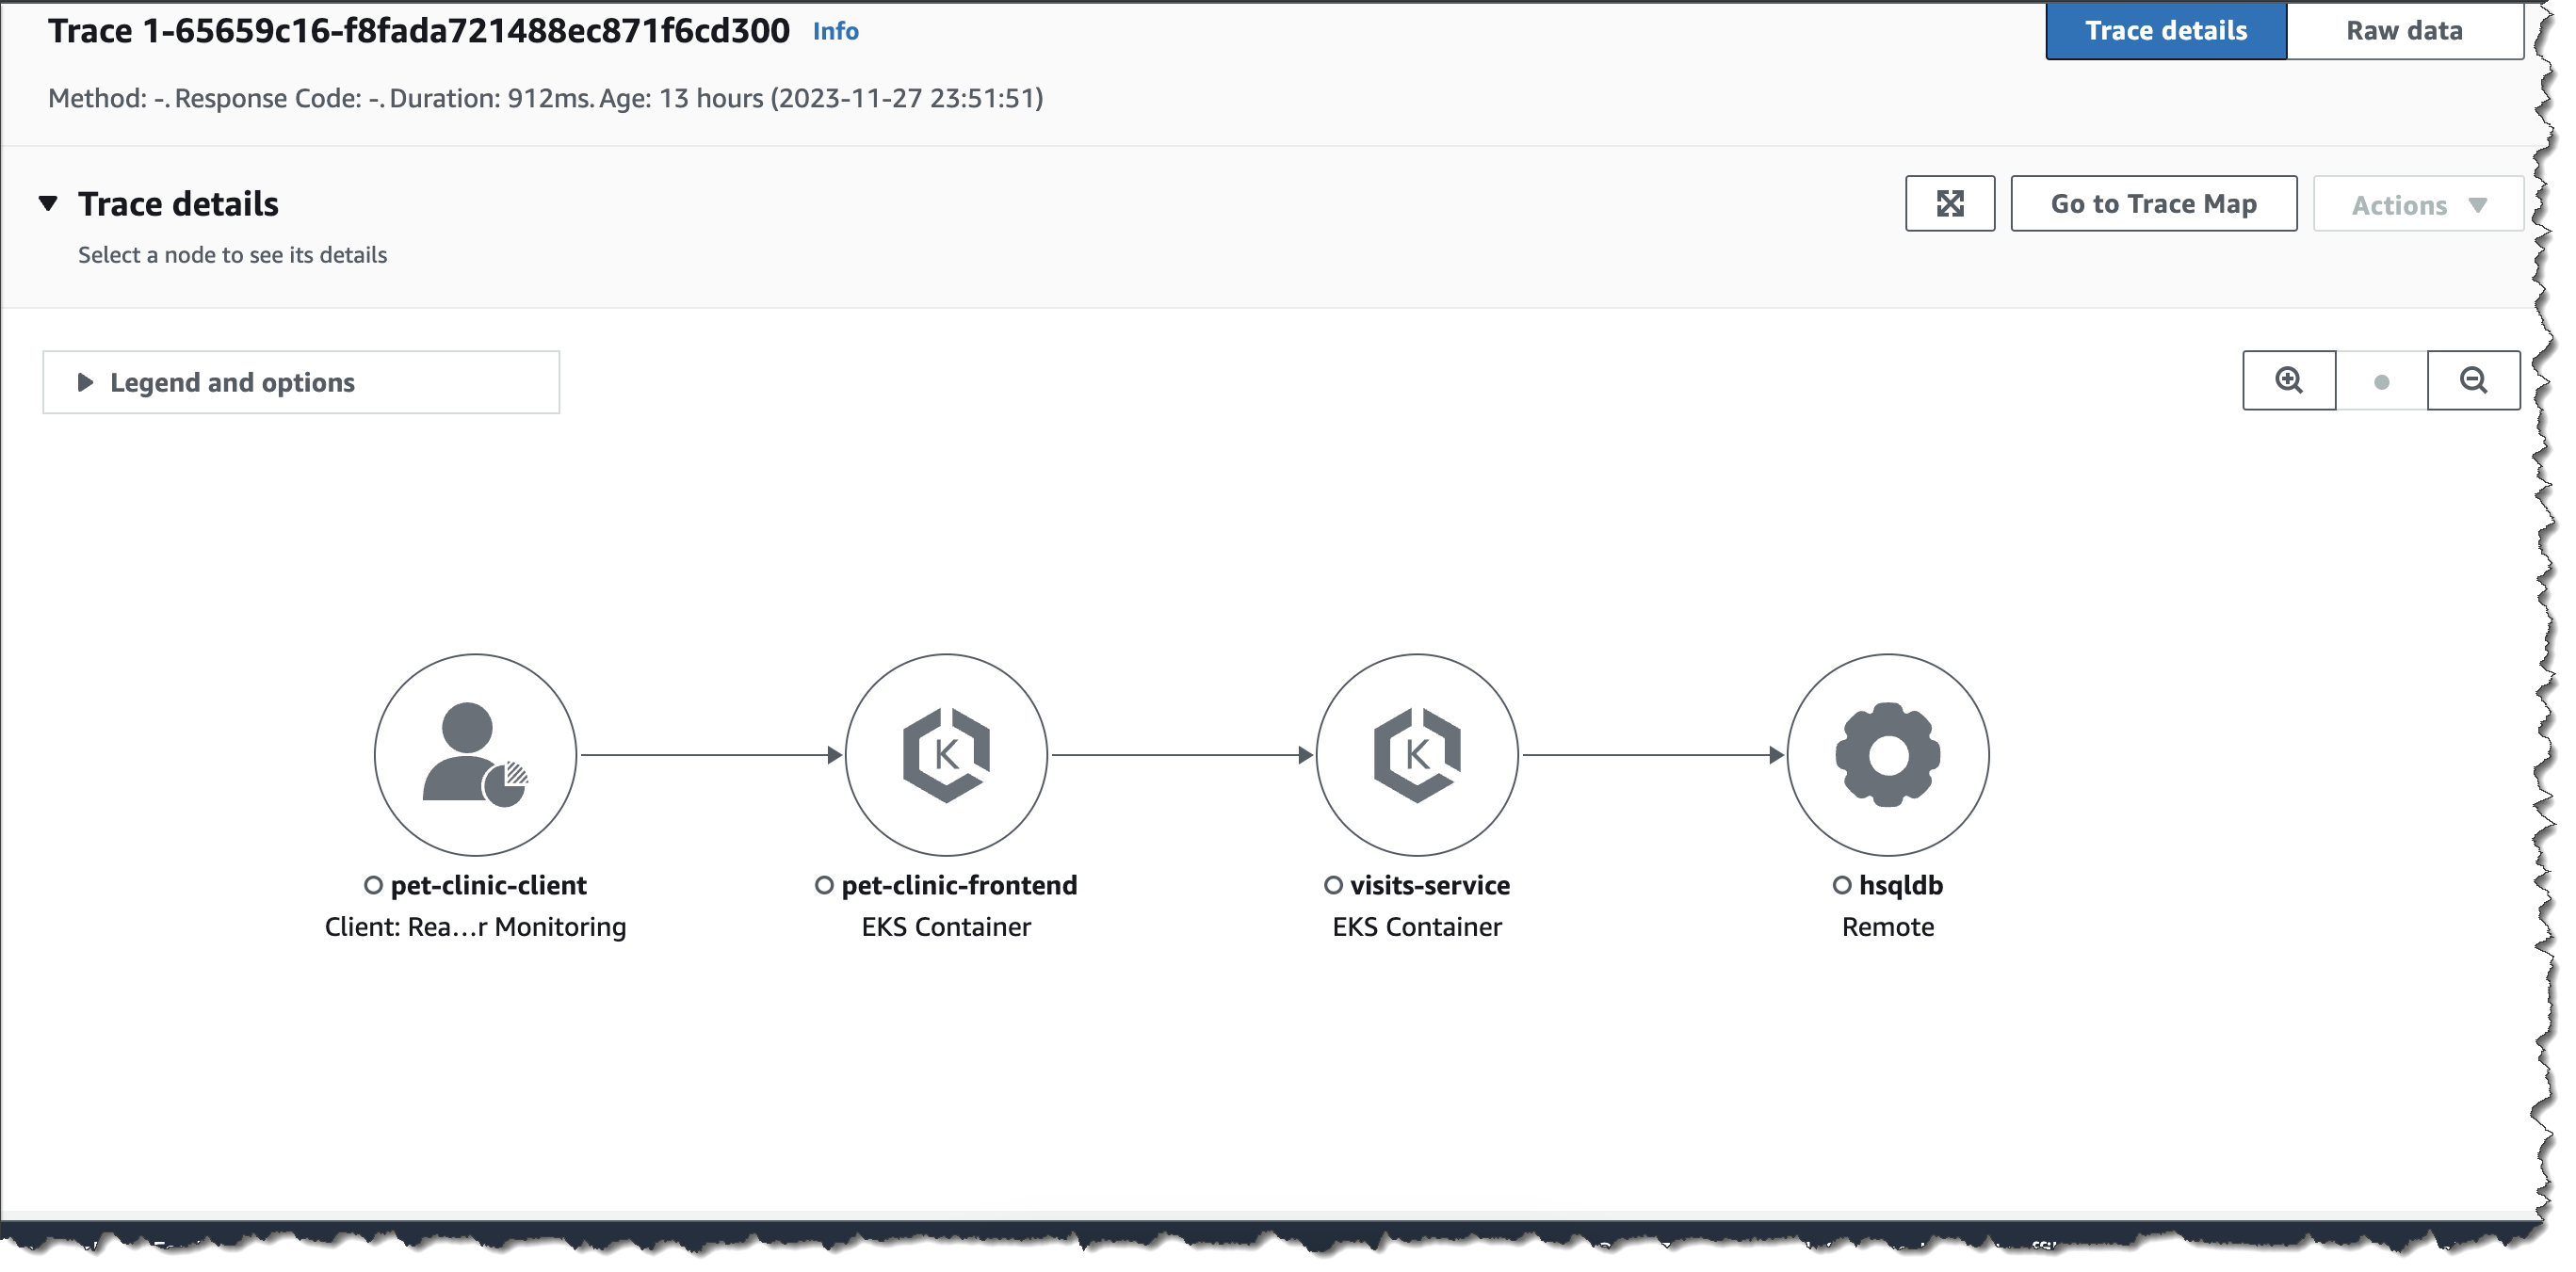Viewport: 2576px width, 1272px height.
Task: Click status circle beside hsqldb label
Action: point(1841,885)
